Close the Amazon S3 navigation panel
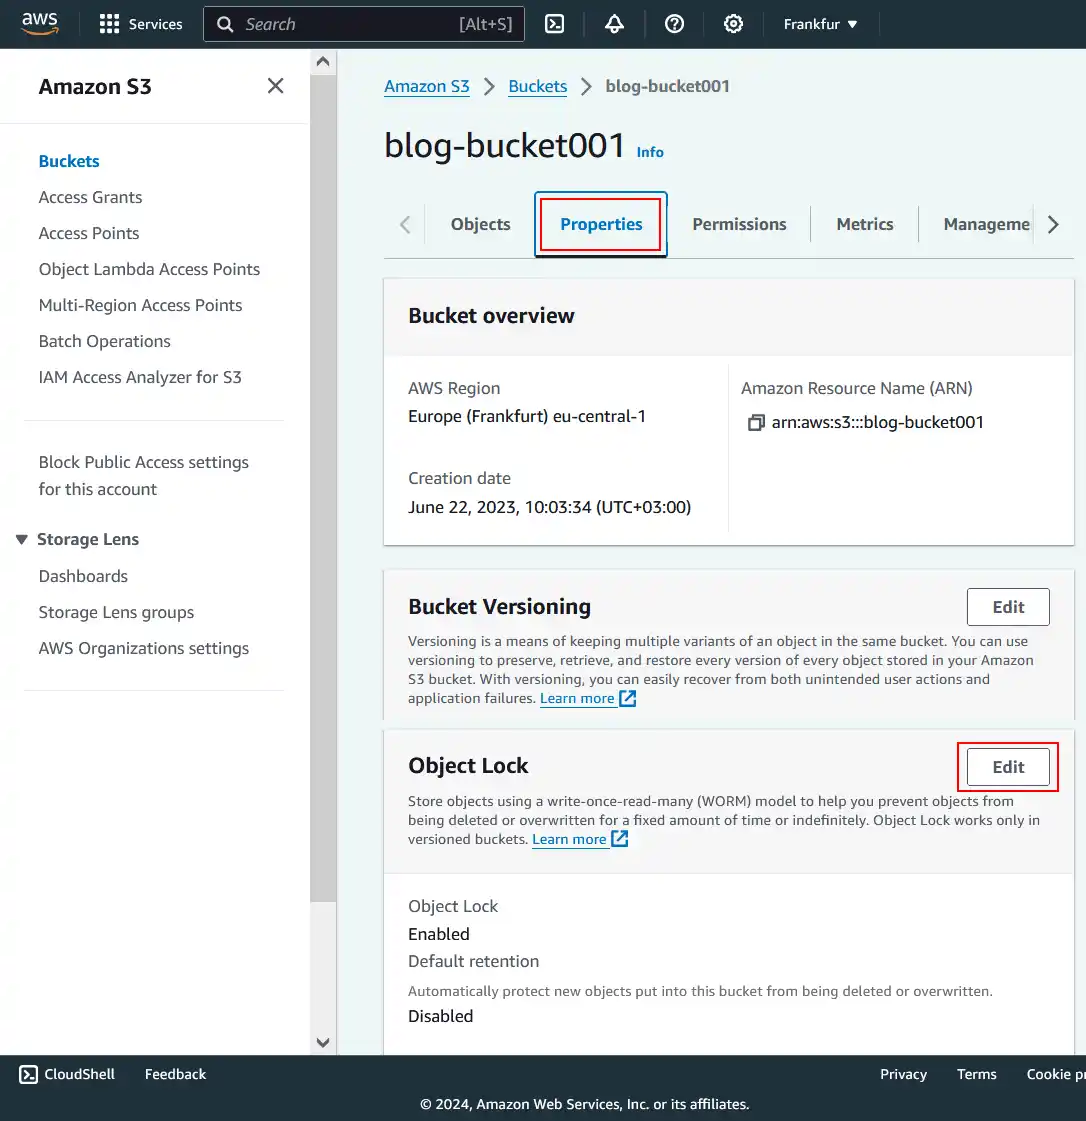Viewport: 1086px width, 1121px height. point(275,86)
